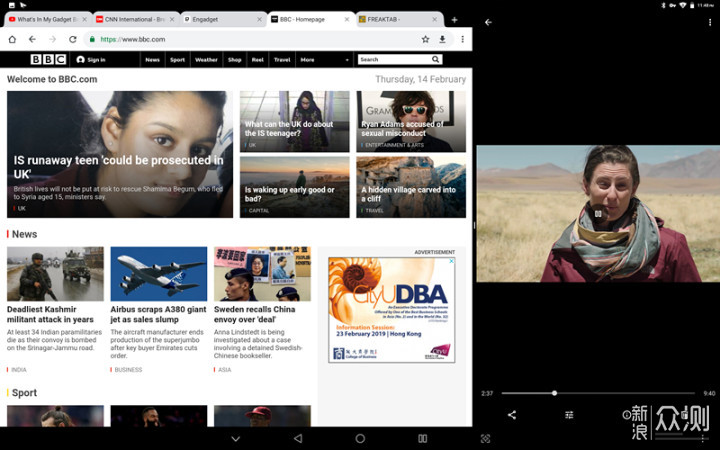Open Airbus scraps A380 article

pos(158,315)
